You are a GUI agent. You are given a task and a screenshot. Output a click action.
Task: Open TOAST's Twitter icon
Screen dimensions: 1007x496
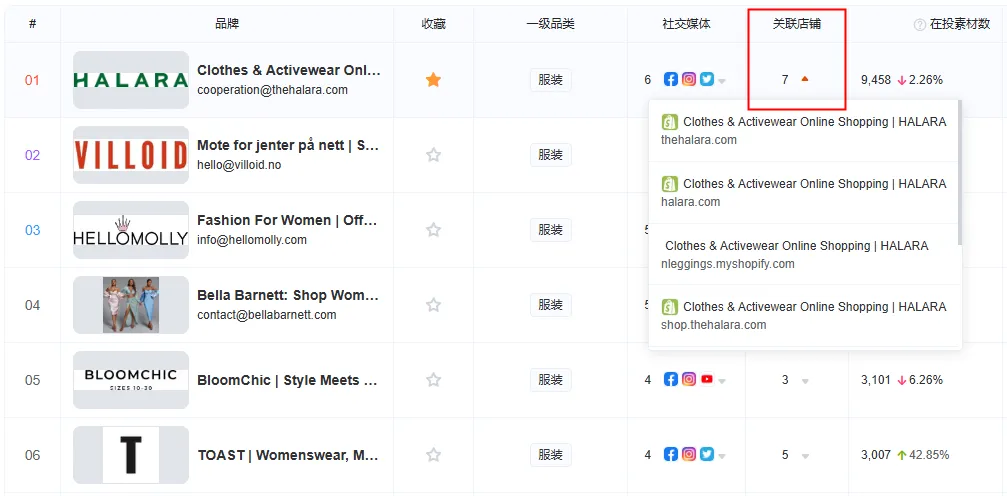pos(707,455)
